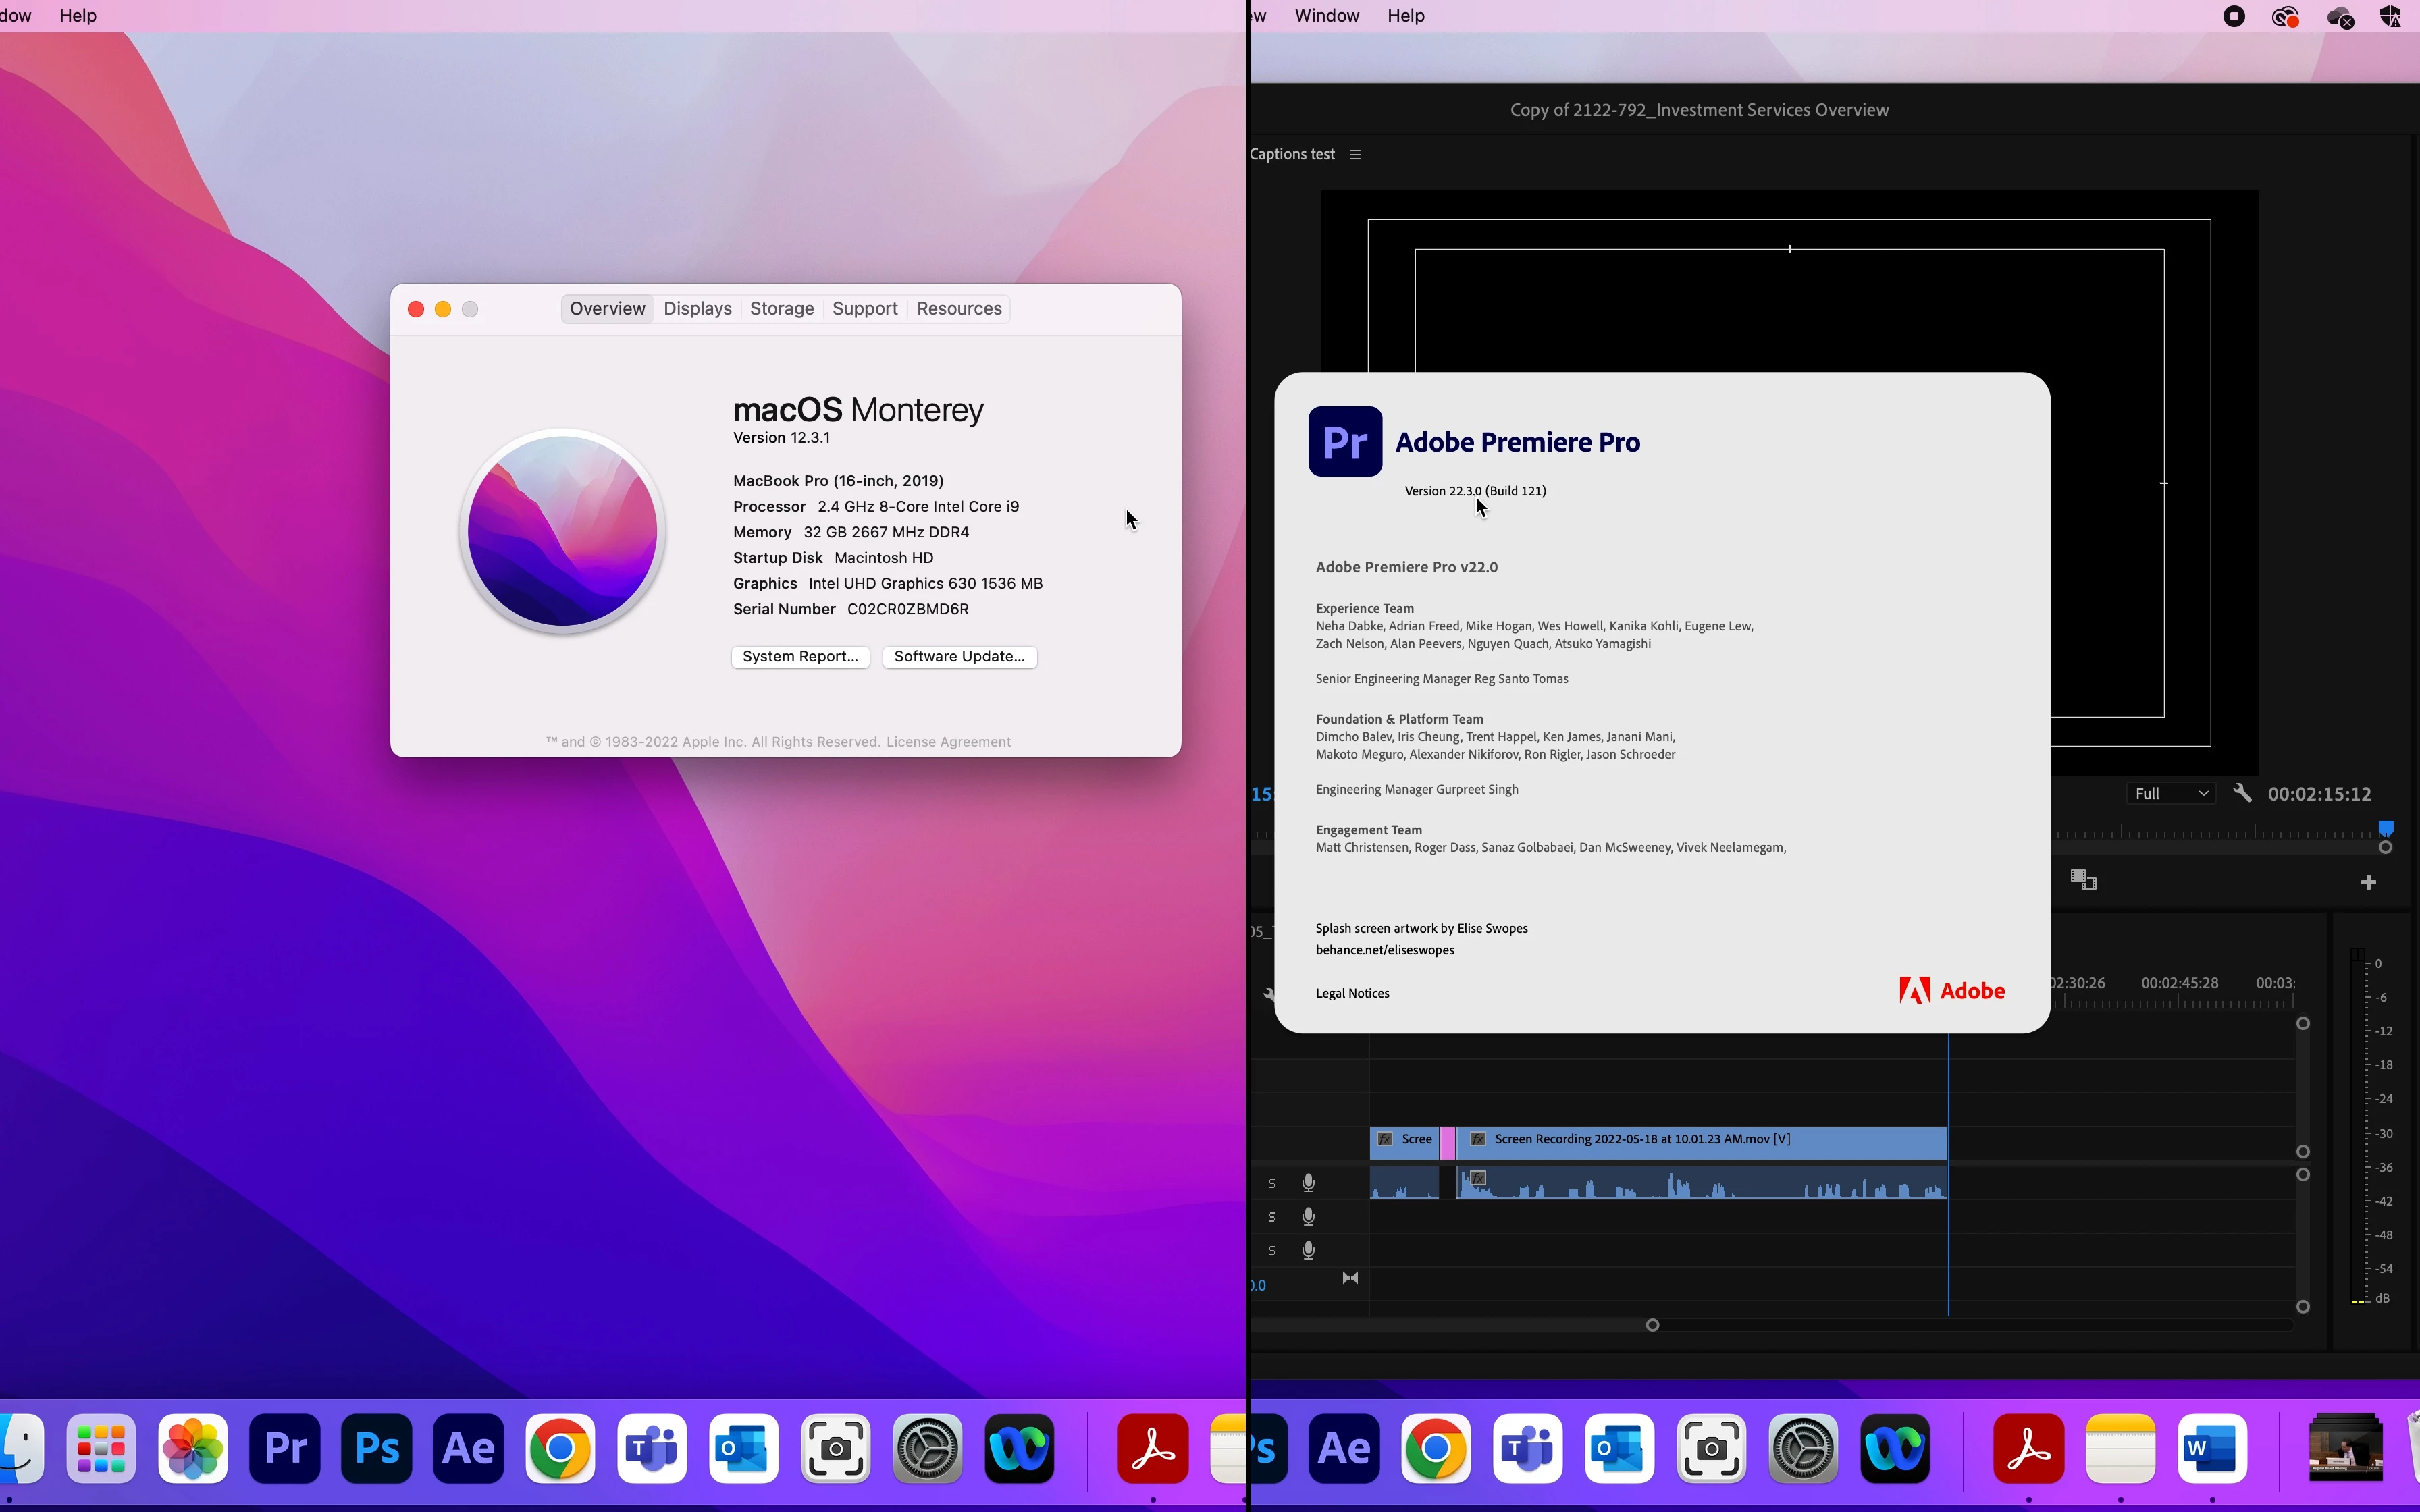Open the Legal Notices link
The height and width of the screenshot is (1512, 2420).
1352,993
